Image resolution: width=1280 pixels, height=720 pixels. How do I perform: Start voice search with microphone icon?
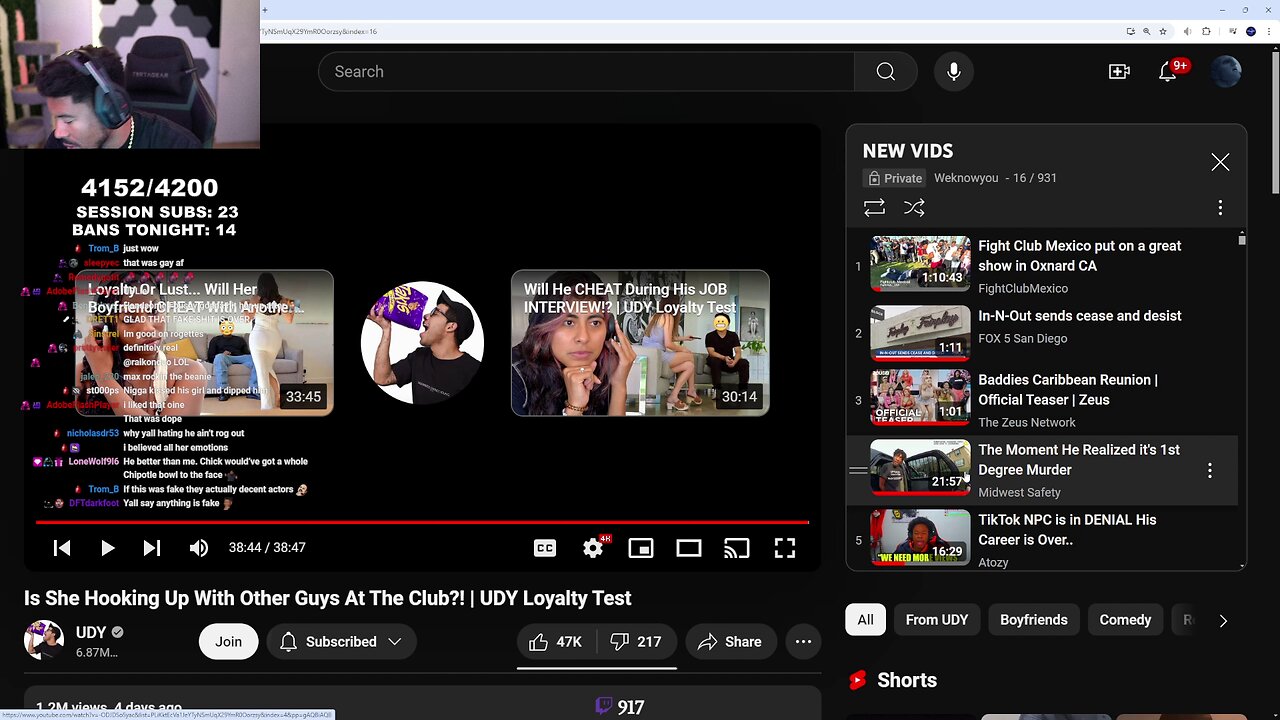[954, 72]
